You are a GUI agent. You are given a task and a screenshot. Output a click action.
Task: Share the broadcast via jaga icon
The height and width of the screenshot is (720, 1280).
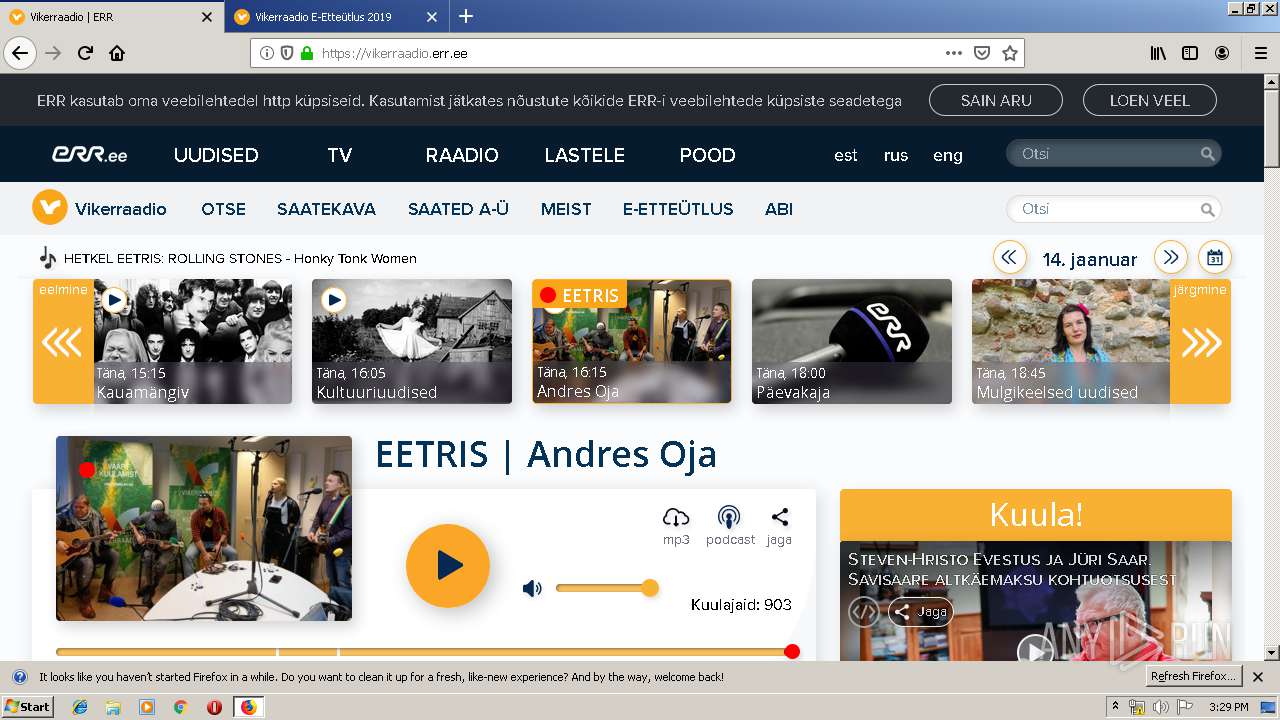[x=779, y=526]
